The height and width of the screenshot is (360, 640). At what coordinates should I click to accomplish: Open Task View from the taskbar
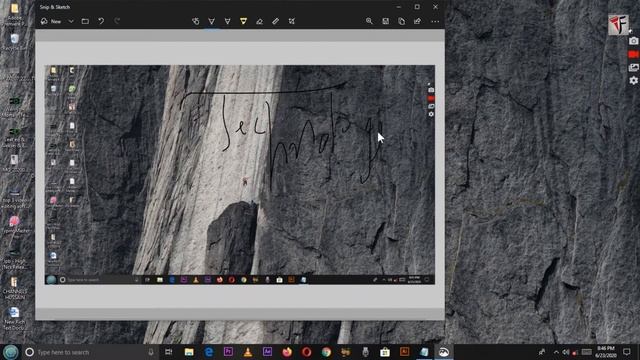pyautogui.click(x=169, y=352)
